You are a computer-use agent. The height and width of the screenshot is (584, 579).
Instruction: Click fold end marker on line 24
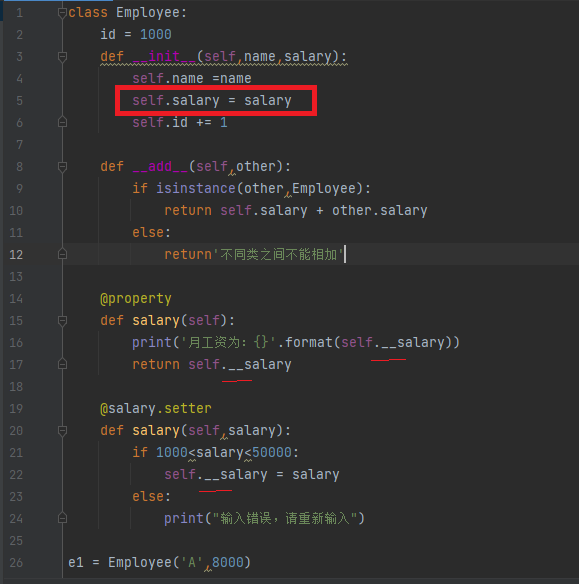coord(62,518)
